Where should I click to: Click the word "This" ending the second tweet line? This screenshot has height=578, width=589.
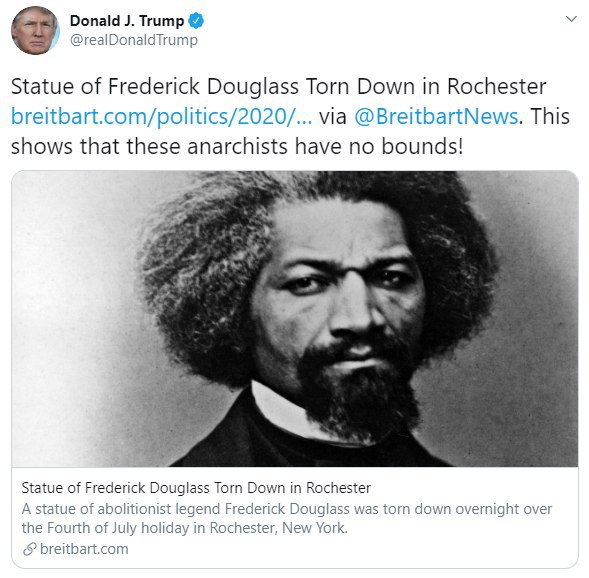point(550,116)
